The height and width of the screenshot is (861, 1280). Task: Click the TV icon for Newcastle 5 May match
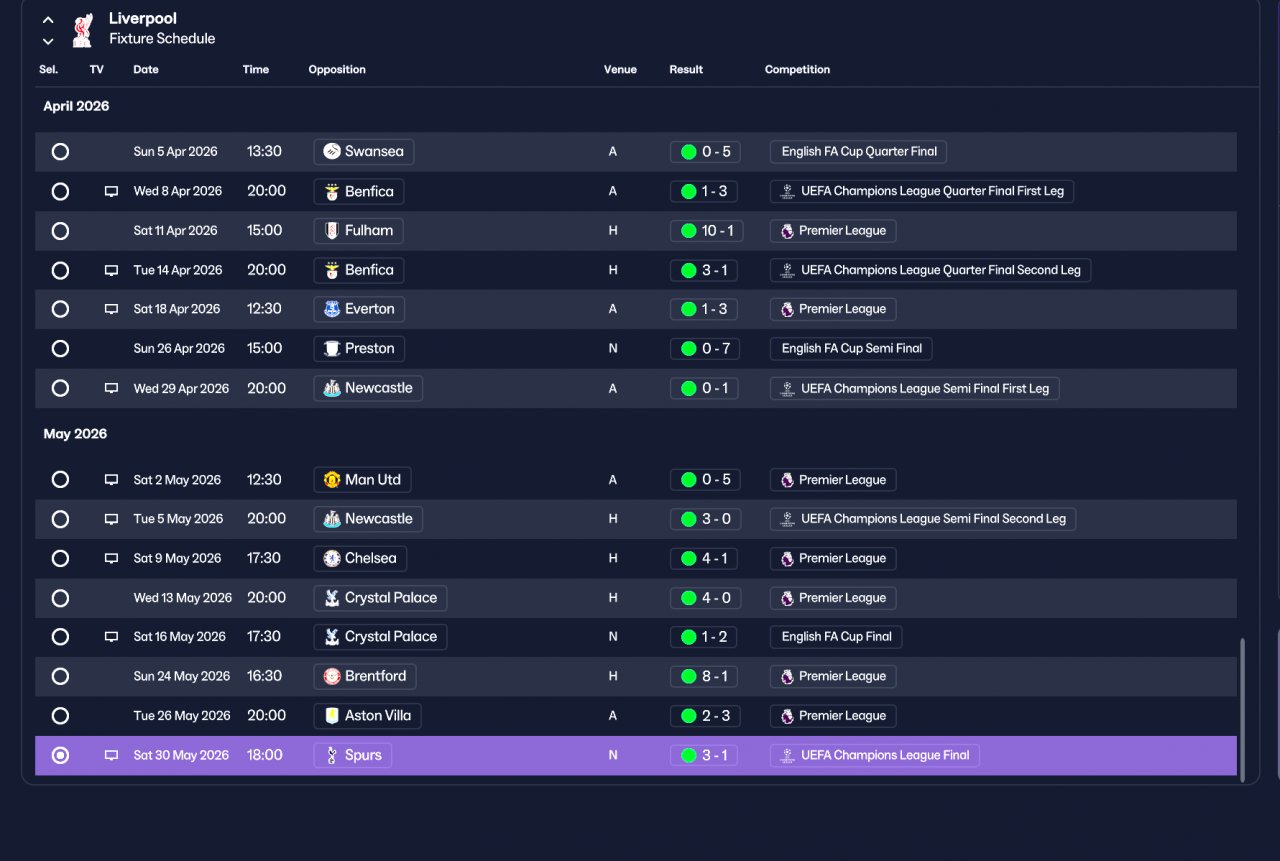click(111, 519)
